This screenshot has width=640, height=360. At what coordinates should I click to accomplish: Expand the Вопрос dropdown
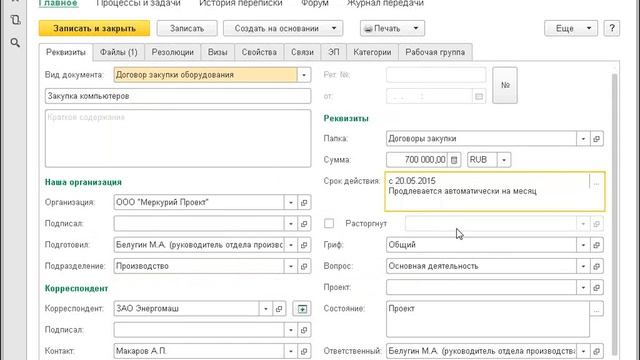[x=583, y=266]
